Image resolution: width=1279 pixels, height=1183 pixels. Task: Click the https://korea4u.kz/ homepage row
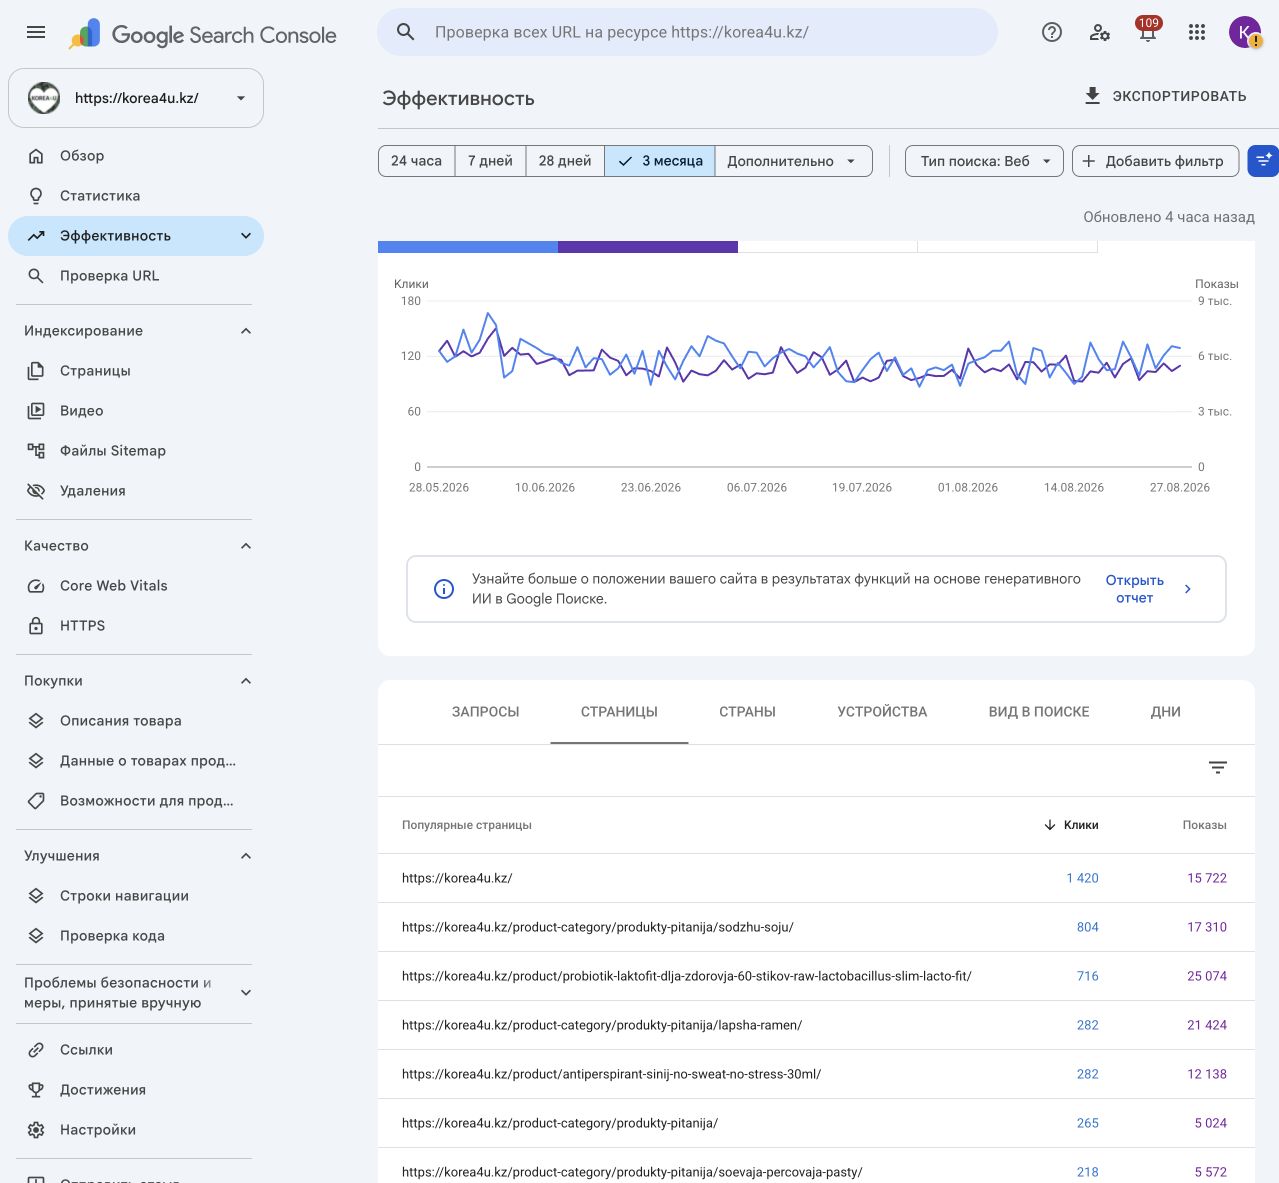(816, 878)
